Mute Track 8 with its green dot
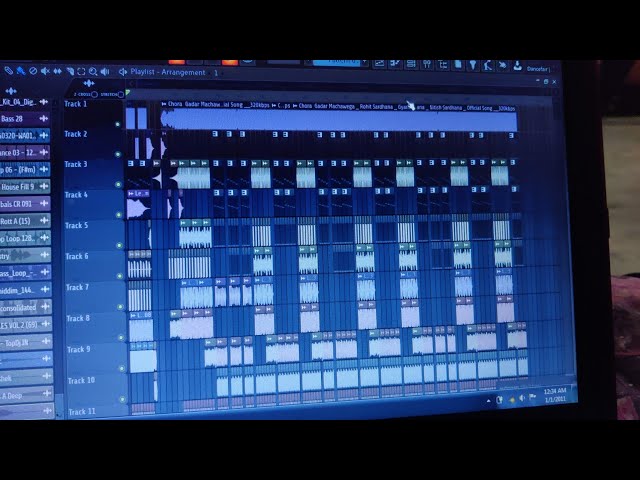Viewport: 640px width, 480px height. pyautogui.click(x=121, y=338)
